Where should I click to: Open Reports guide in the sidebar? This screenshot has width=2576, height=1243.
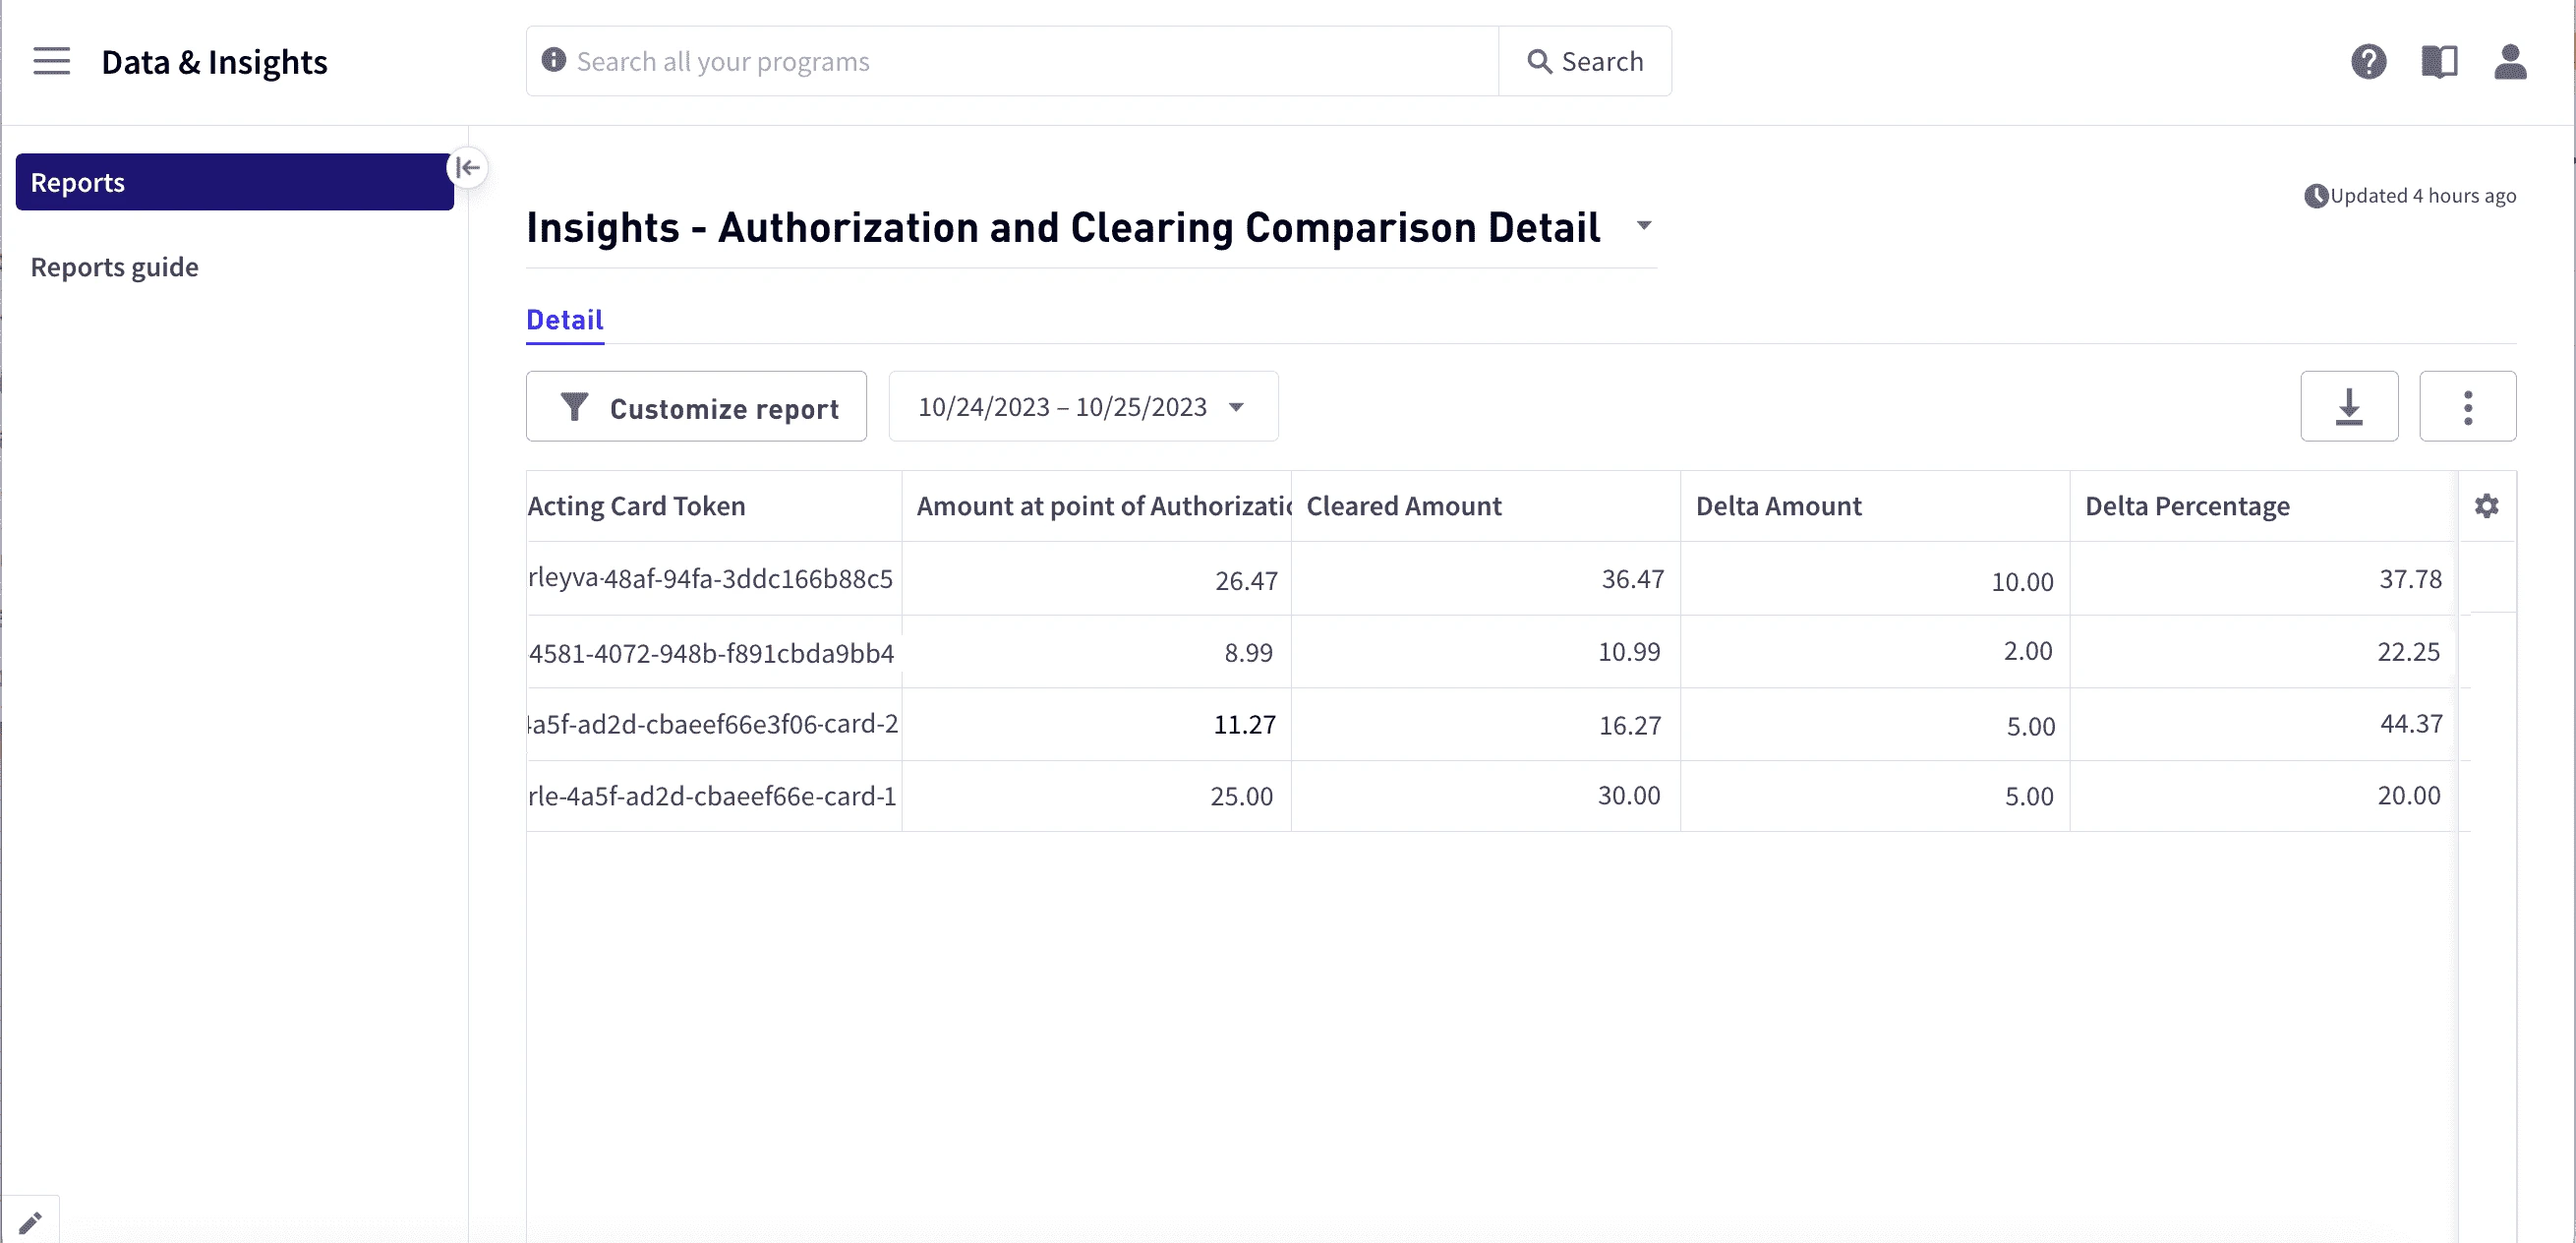114,266
